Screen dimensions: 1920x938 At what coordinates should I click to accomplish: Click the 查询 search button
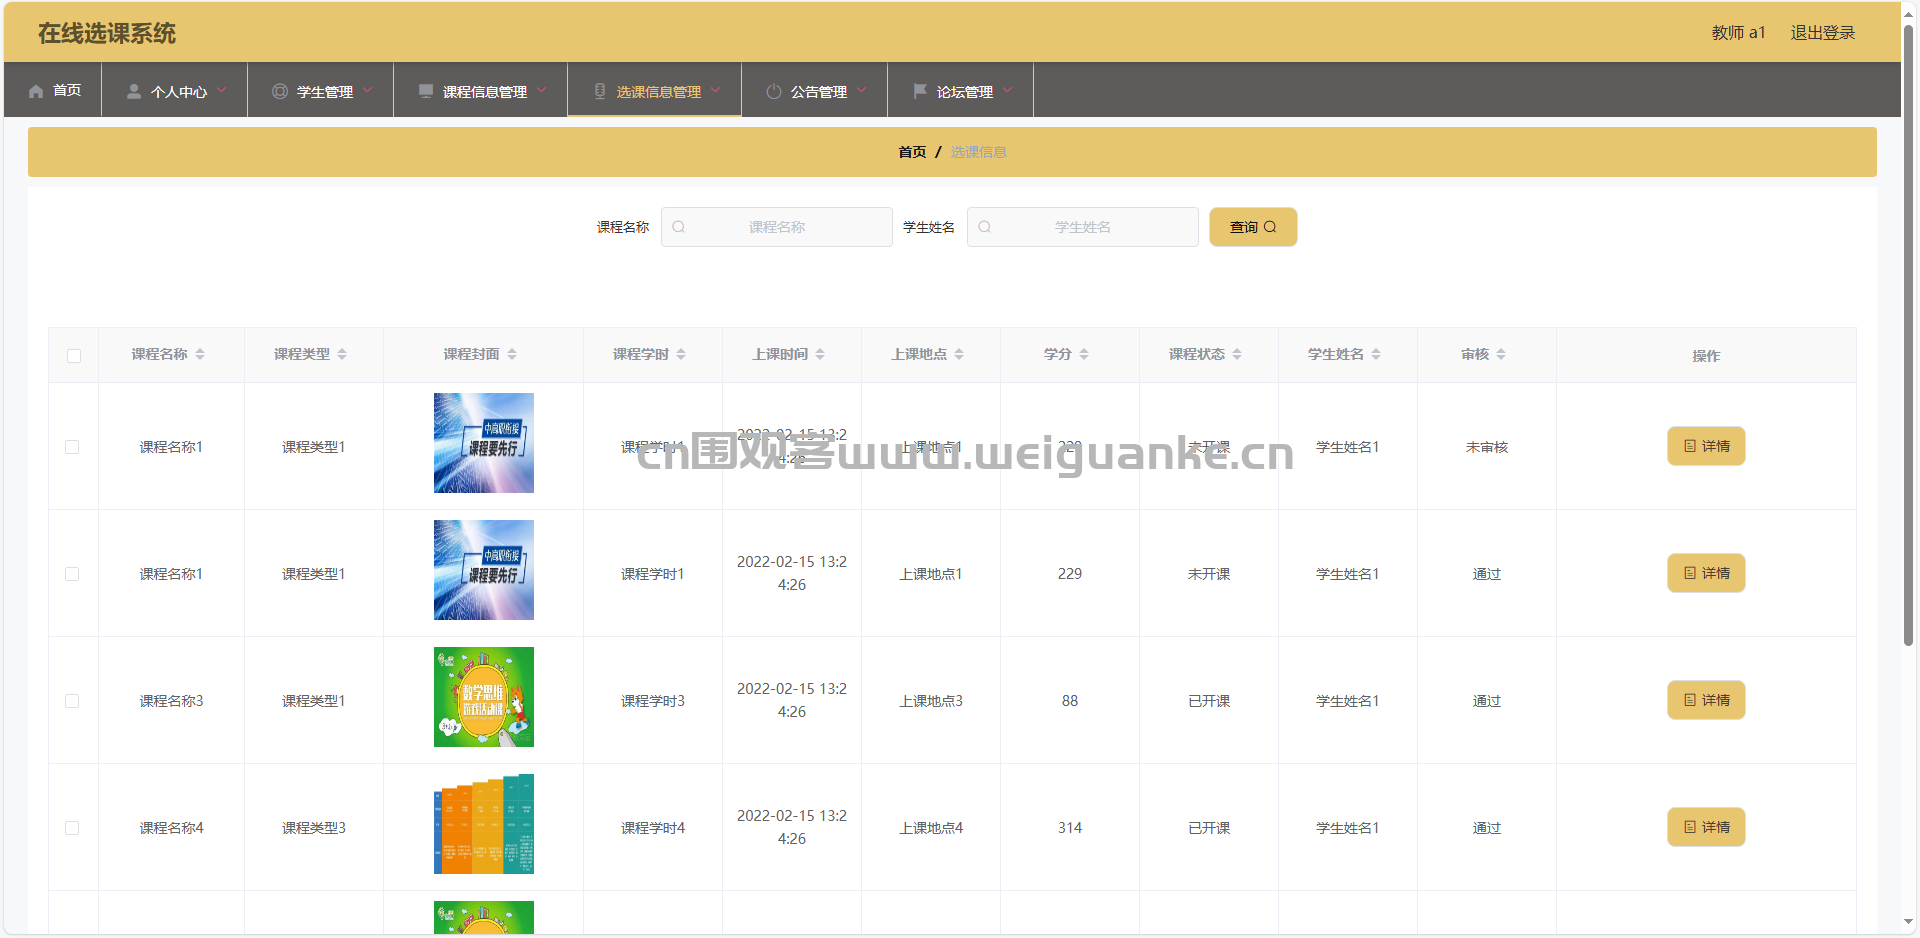[x=1252, y=227]
